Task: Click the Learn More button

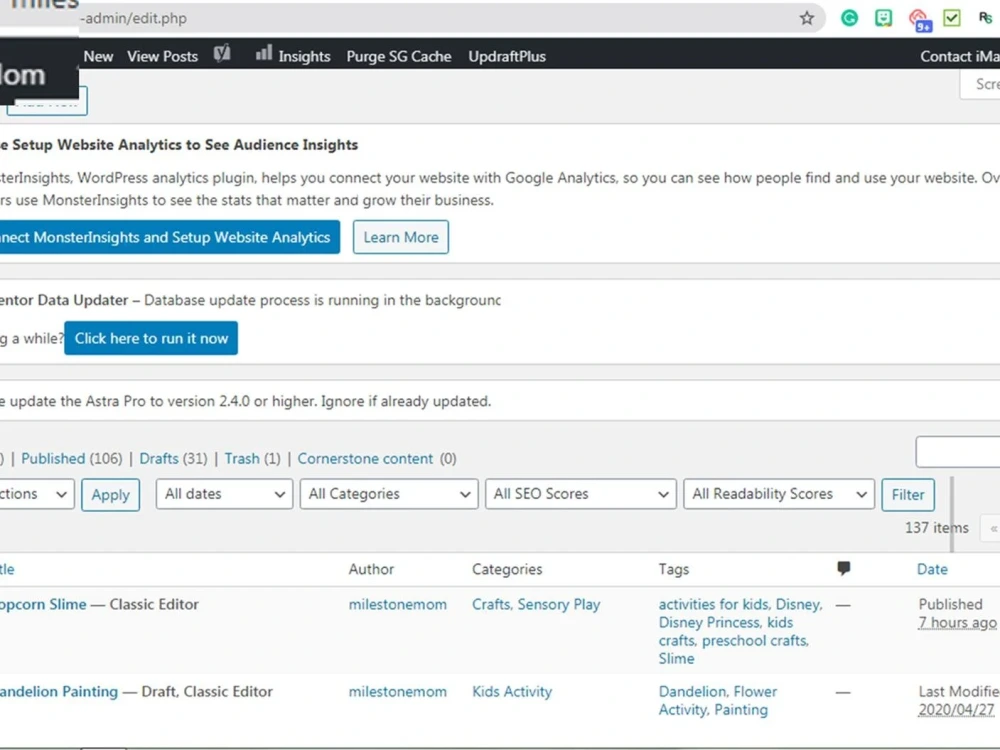Action: (401, 237)
